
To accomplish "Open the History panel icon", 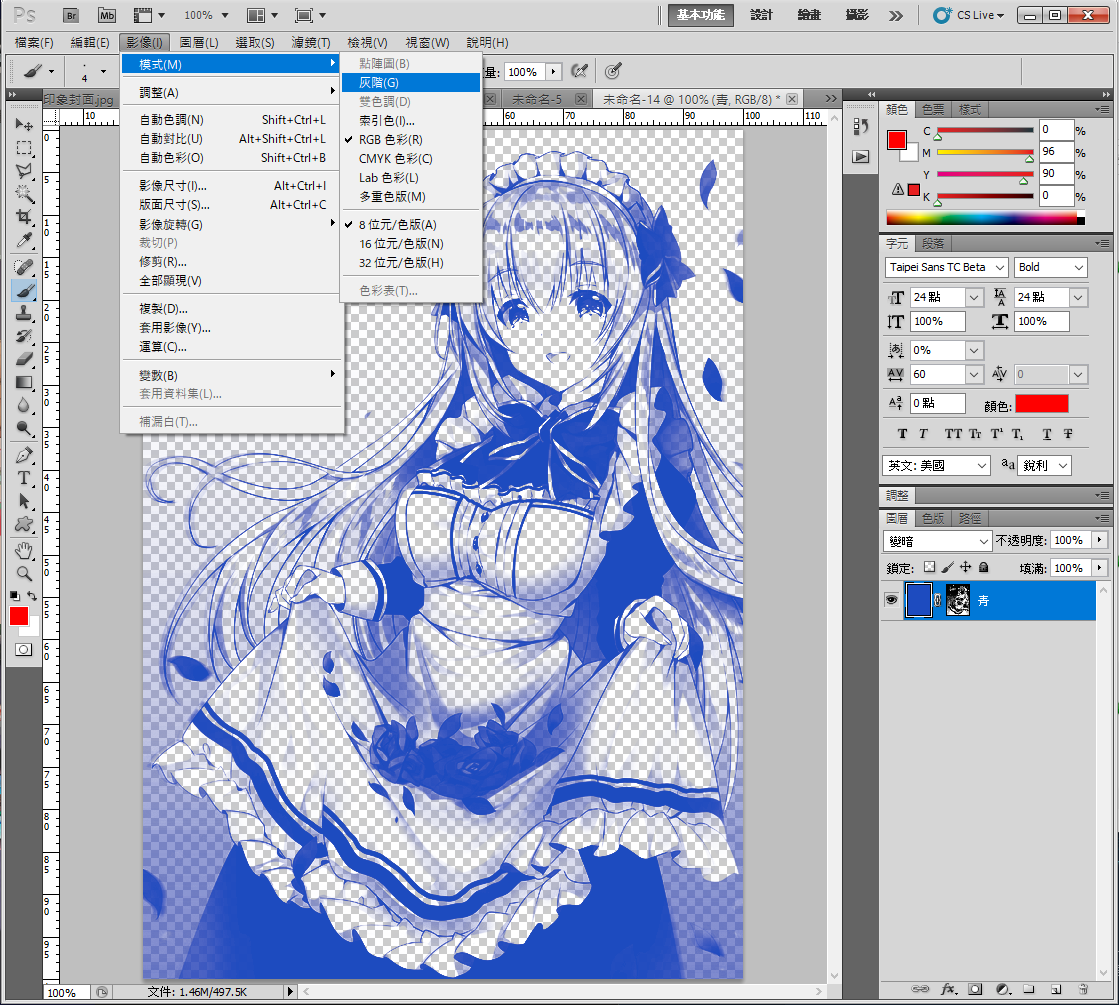I will [x=861, y=127].
